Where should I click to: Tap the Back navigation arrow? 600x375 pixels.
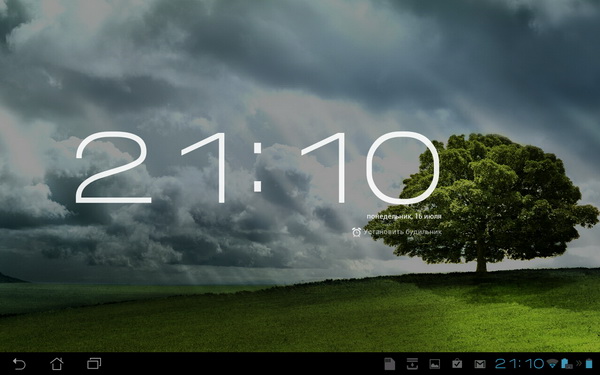tap(19, 364)
